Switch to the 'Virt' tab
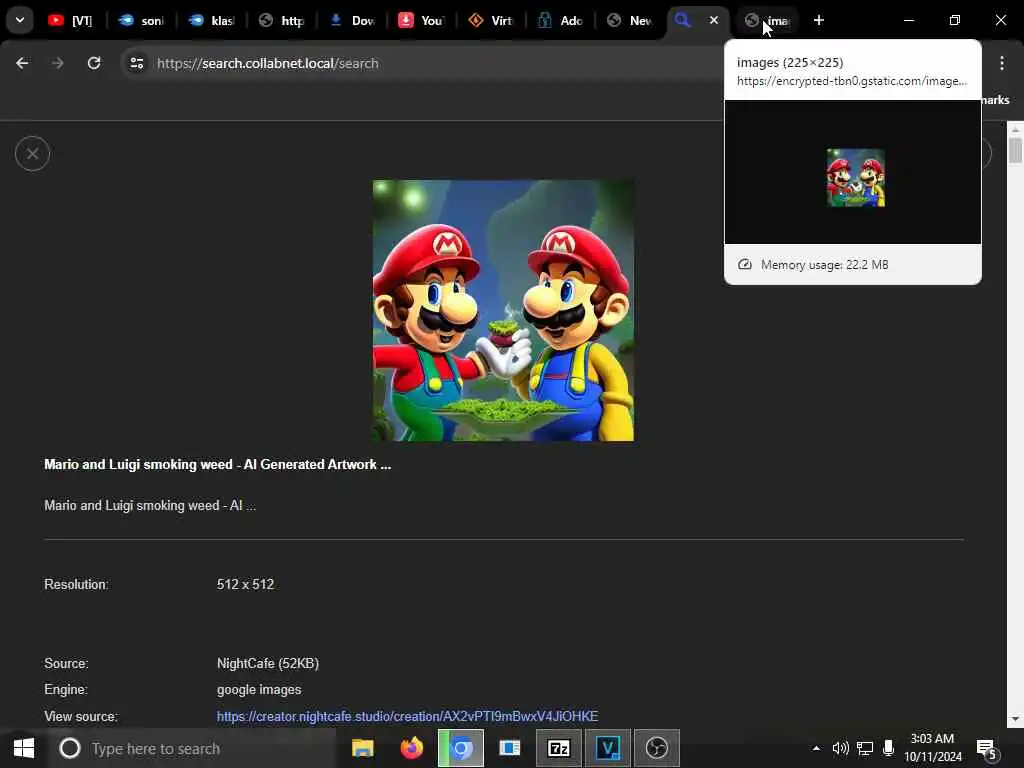1024x768 pixels. 491,20
